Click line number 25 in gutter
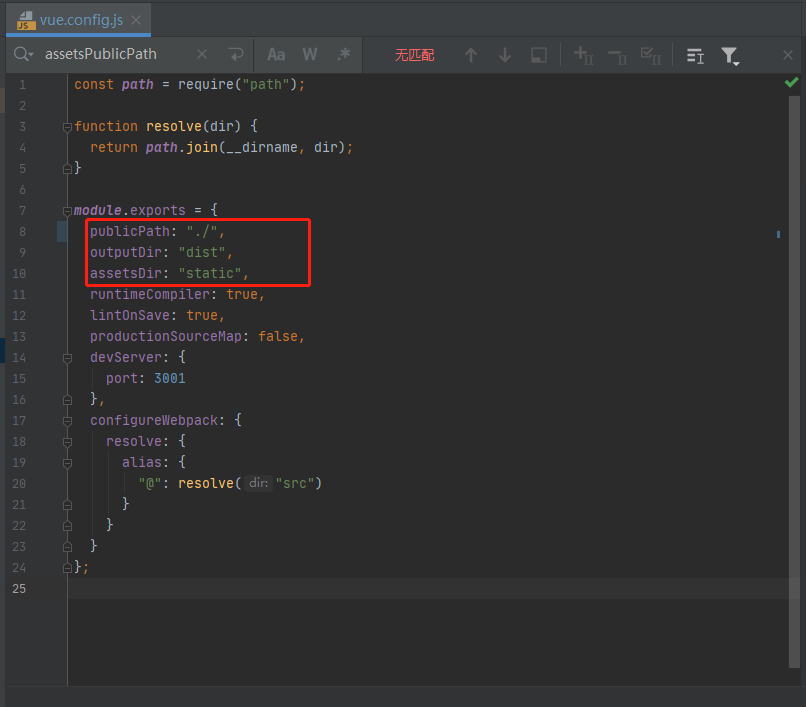 (19, 588)
